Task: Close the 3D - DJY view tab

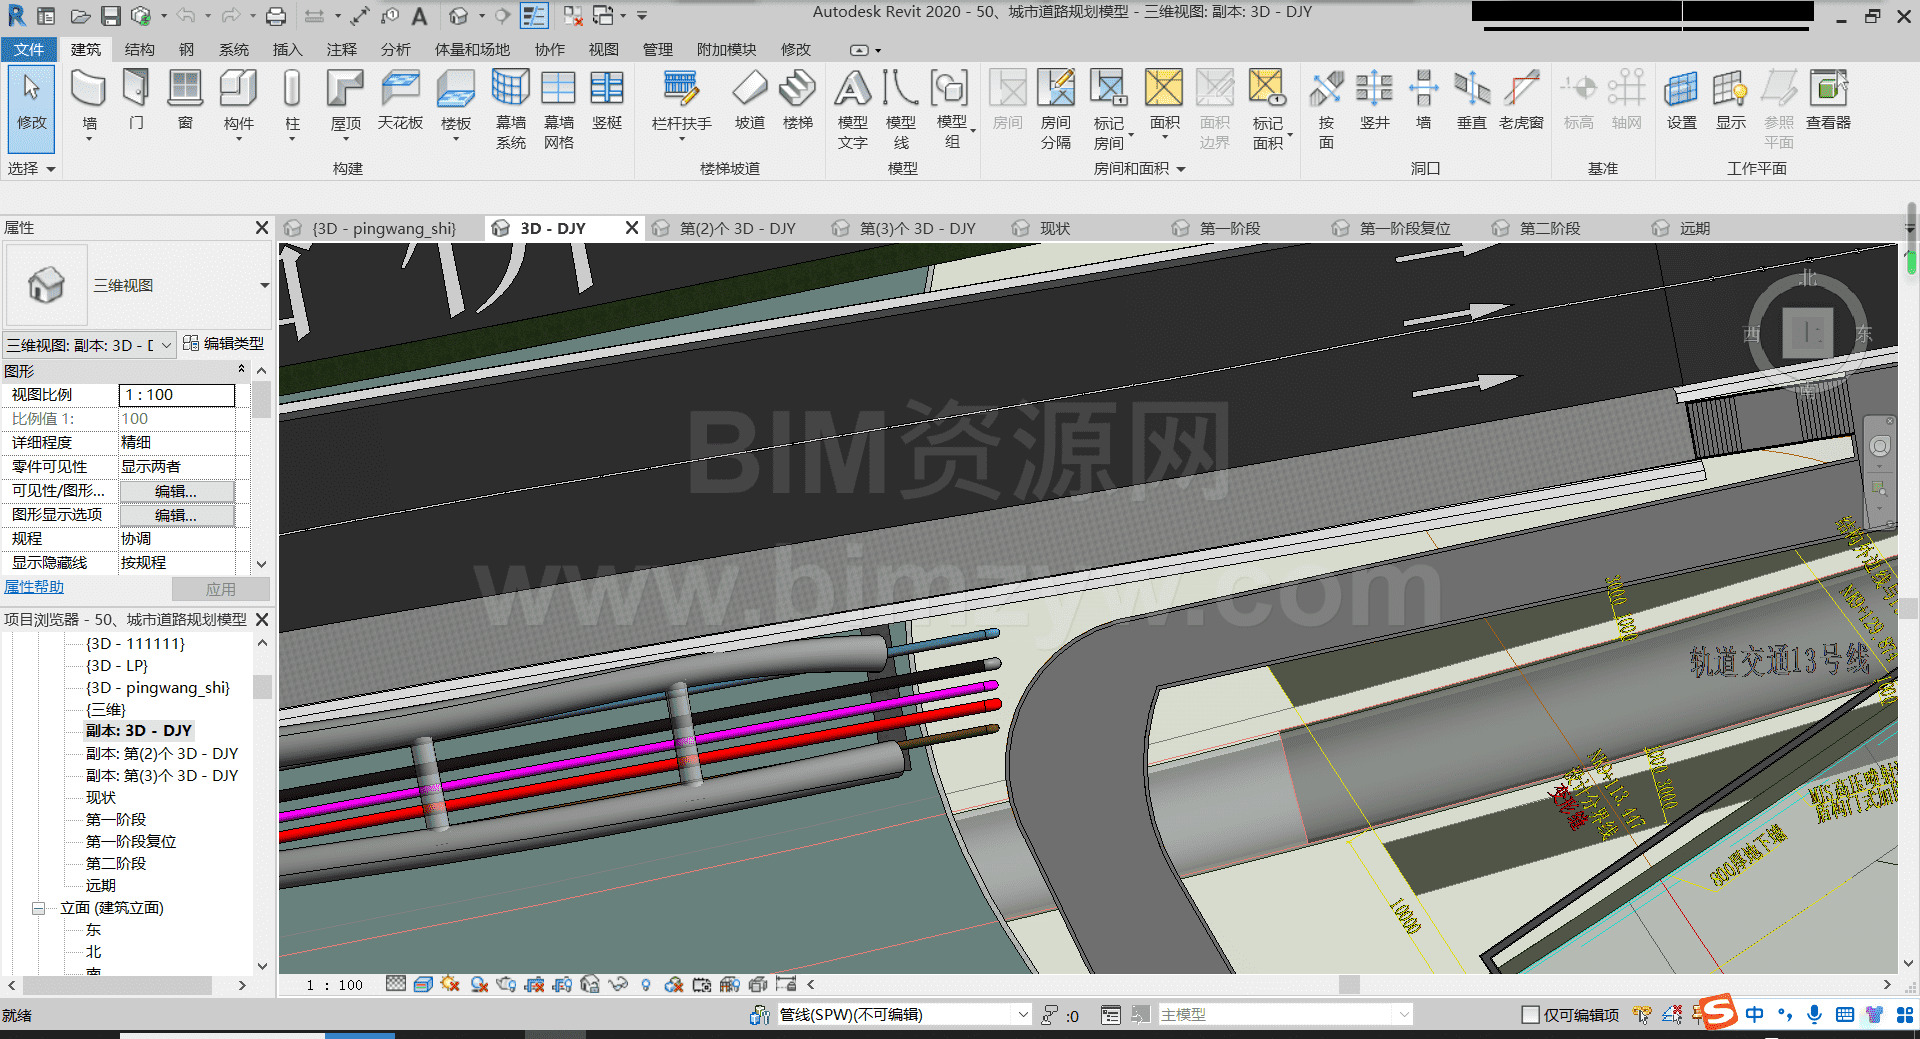Action: pyautogui.click(x=632, y=228)
